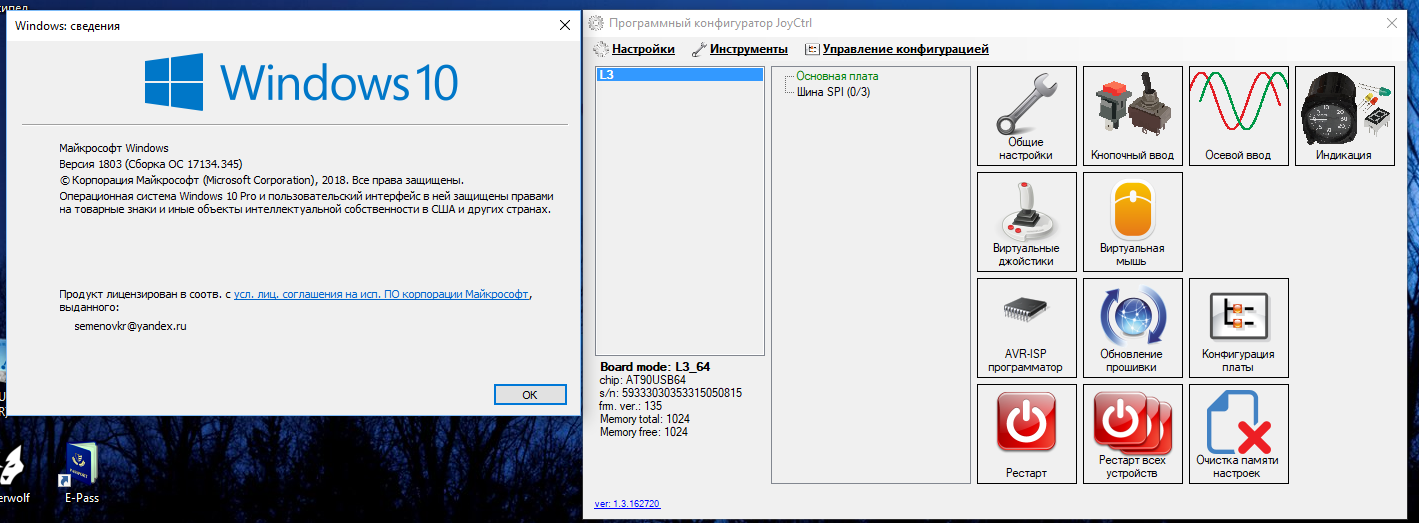Click Очистка памяти настроек icon
Viewport: 1419px width, 523px height.
click(x=1238, y=434)
